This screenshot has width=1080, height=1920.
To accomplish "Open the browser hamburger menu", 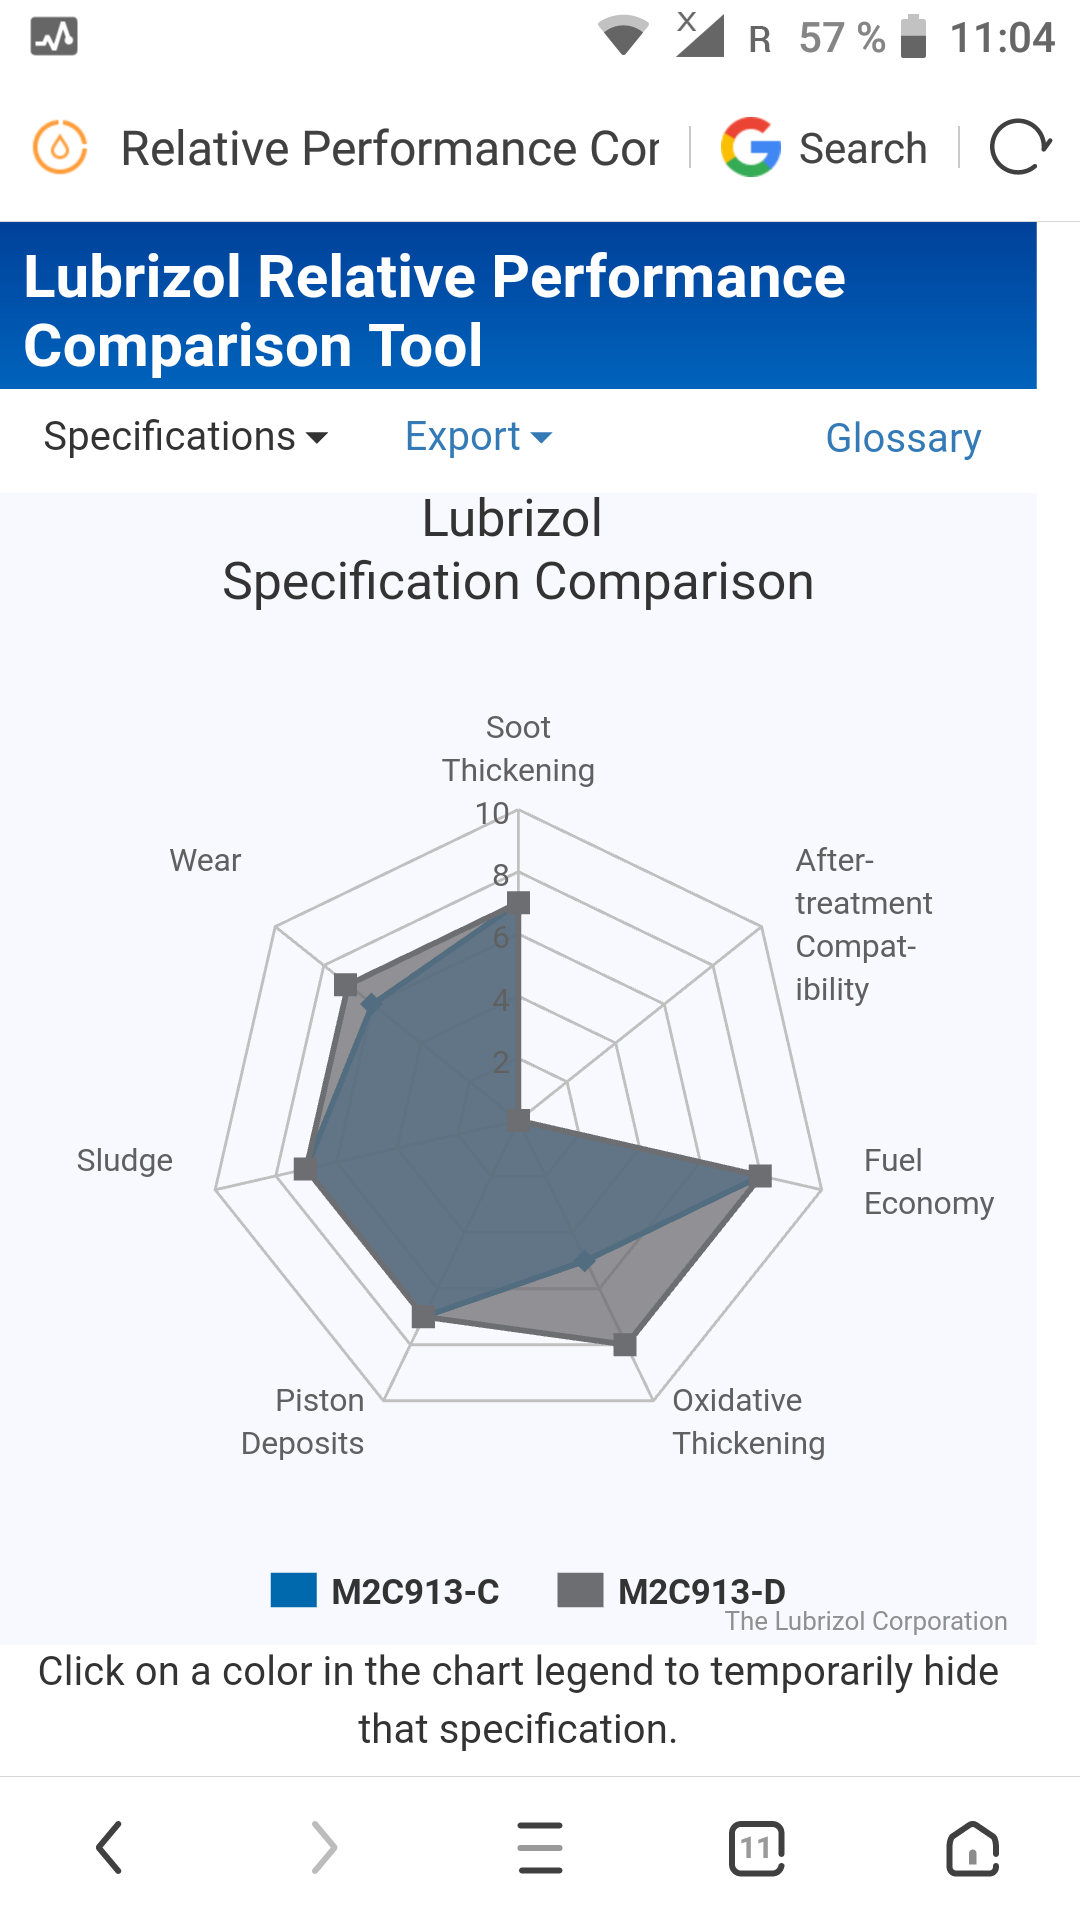I will click(x=540, y=1847).
